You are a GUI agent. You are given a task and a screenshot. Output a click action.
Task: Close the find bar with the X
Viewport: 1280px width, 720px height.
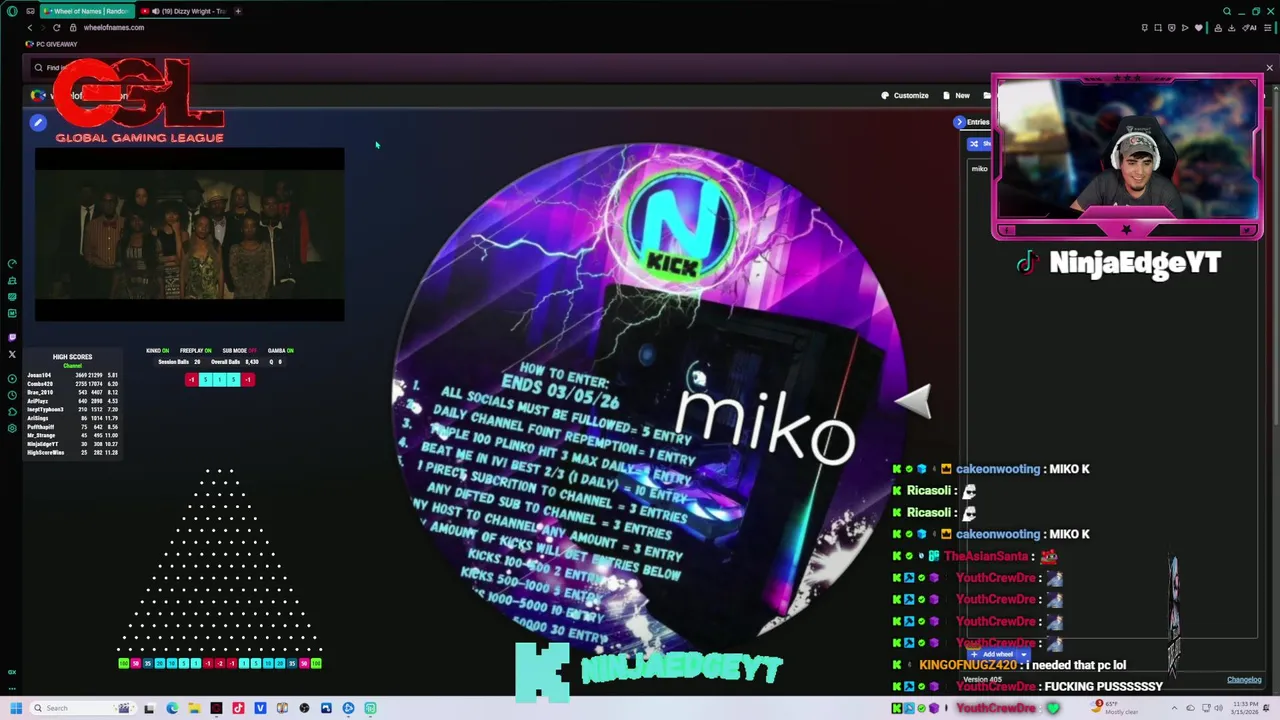1269,68
